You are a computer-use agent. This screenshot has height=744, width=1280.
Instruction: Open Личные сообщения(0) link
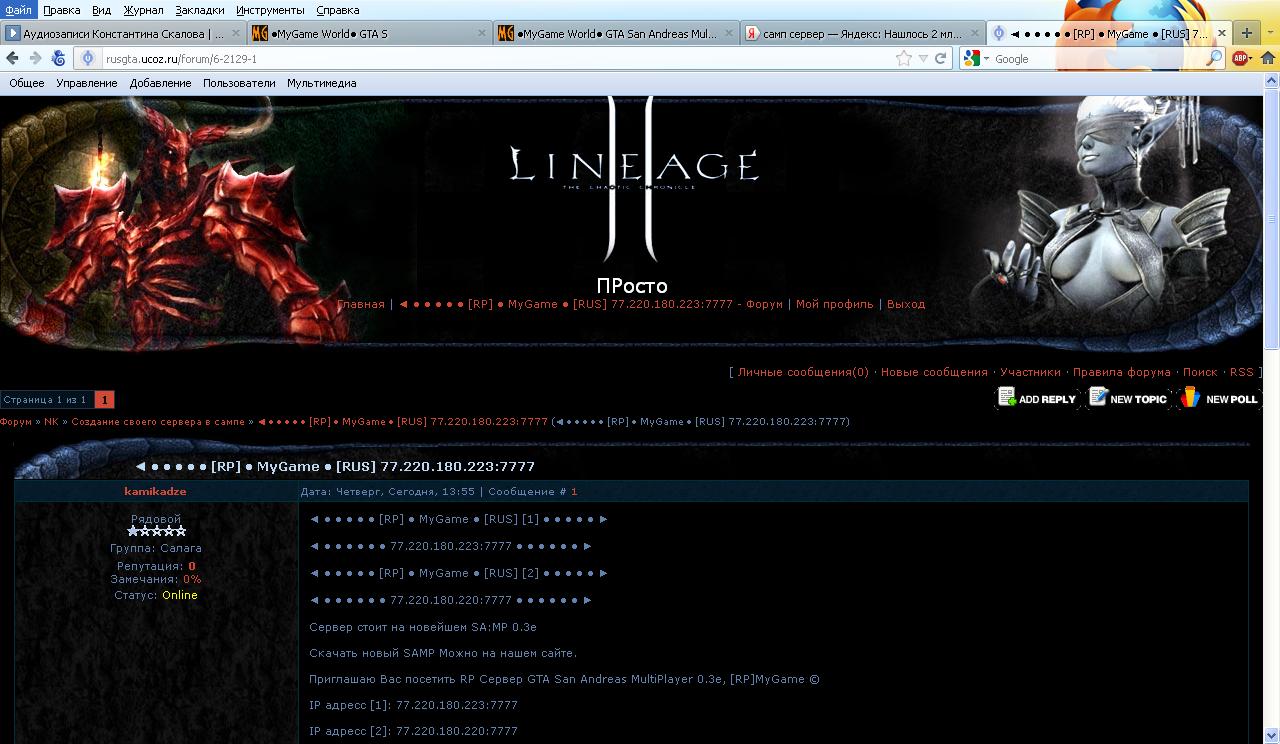point(803,372)
